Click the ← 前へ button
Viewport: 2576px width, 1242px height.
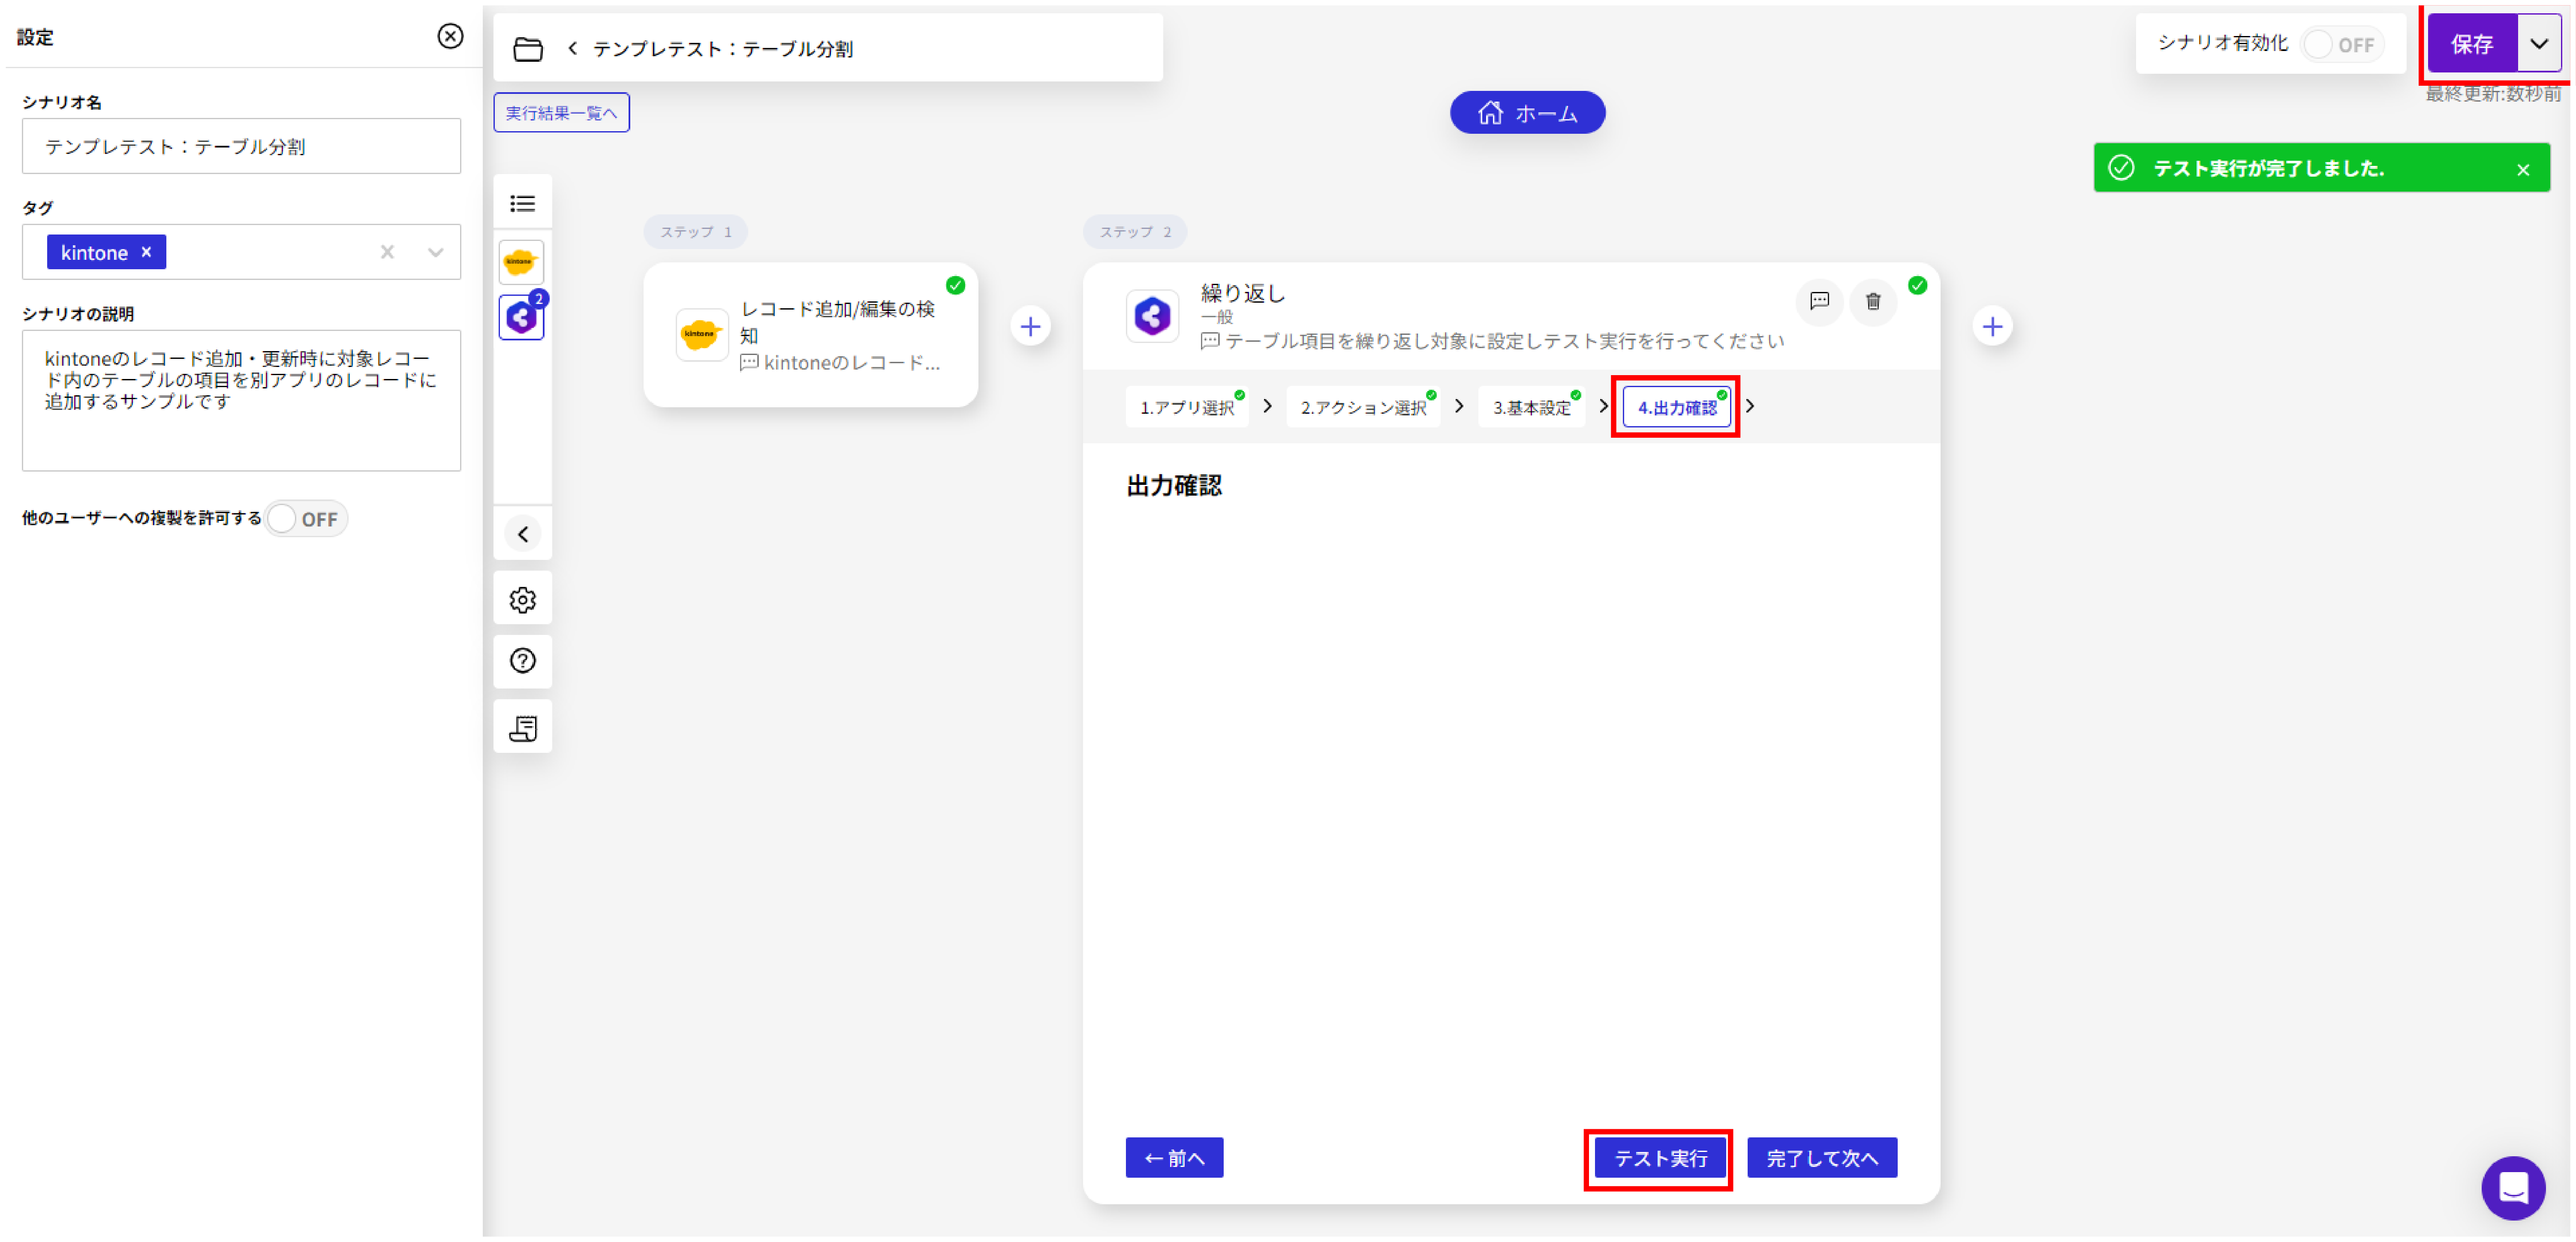click(1174, 1157)
